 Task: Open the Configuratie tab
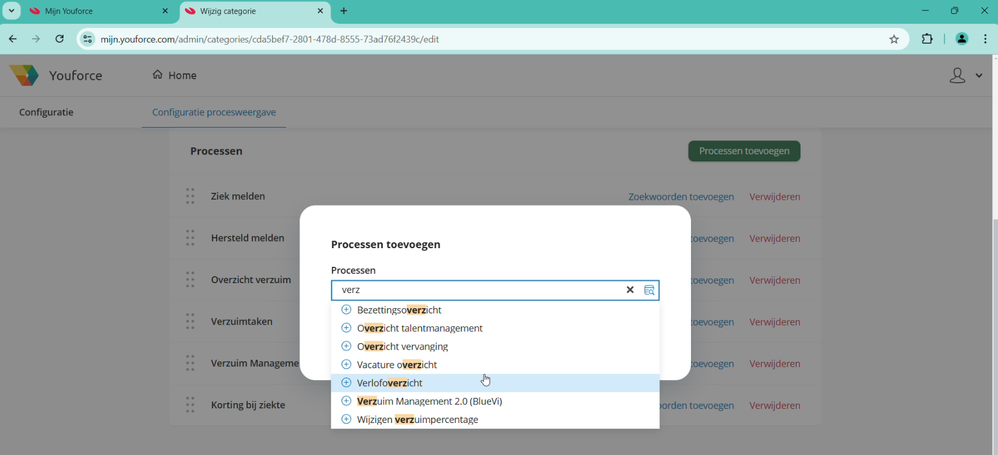coord(46,113)
